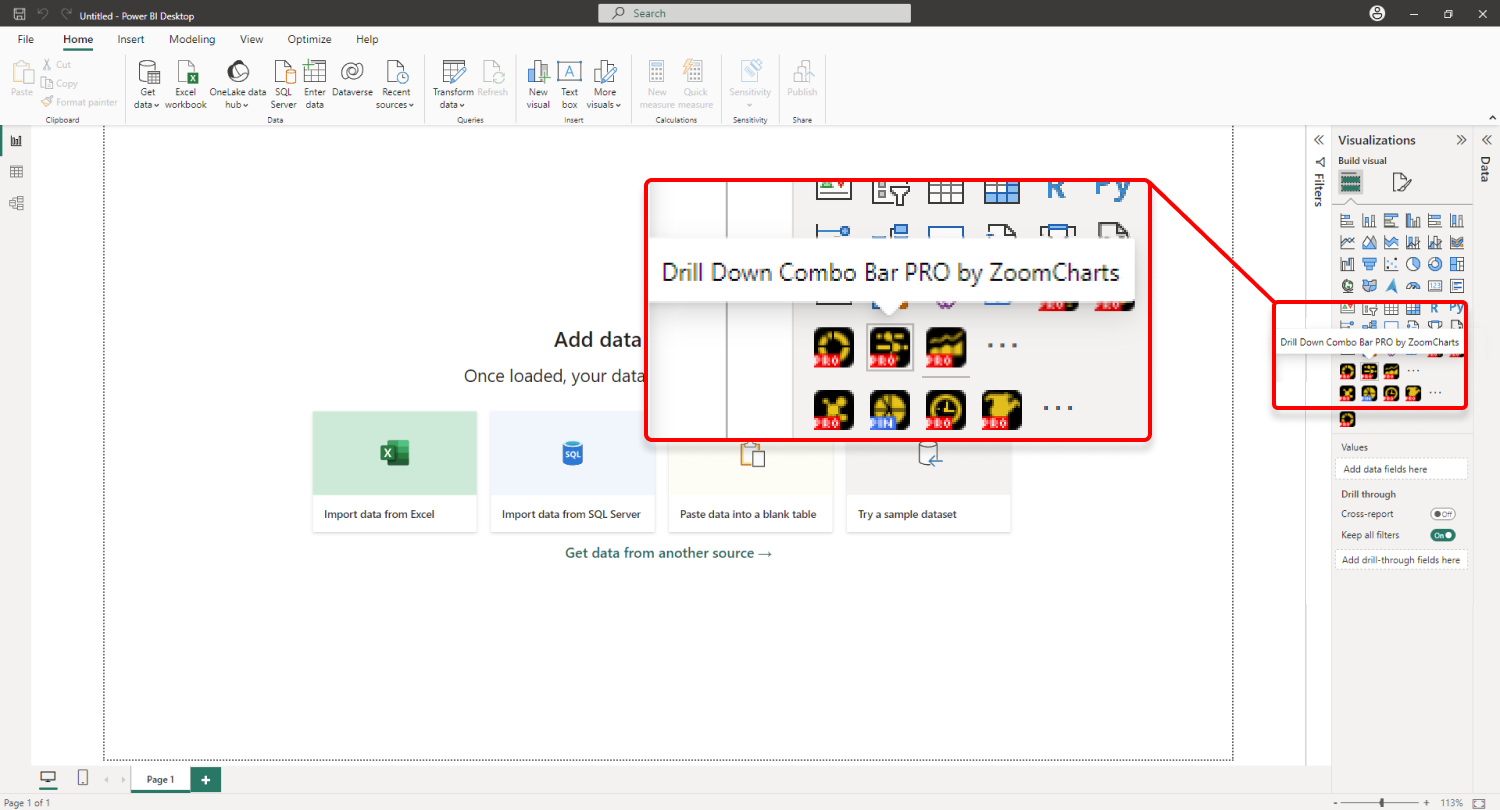
Task: Turn off Keep all filters switch
Action: click(1443, 535)
